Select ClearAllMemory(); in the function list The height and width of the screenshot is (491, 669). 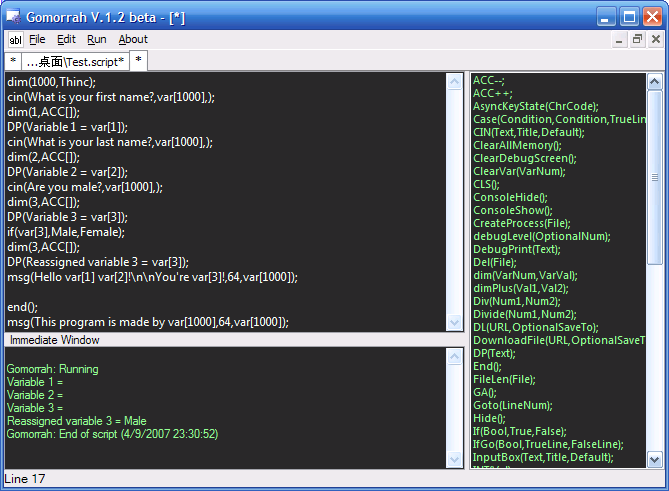517,145
